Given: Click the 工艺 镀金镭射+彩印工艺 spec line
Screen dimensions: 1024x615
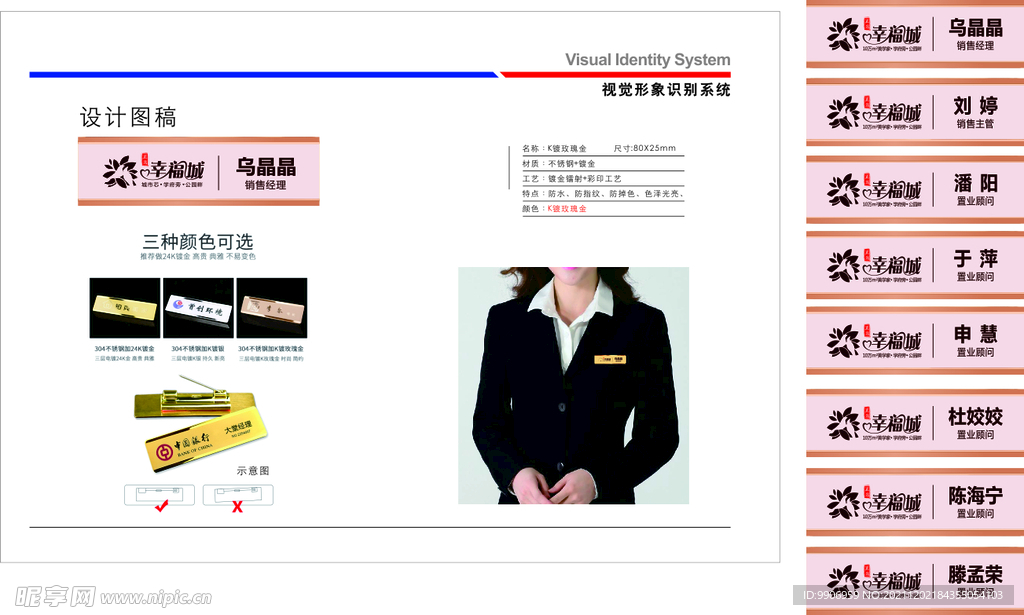Looking at the screenshot, I should [571, 178].
